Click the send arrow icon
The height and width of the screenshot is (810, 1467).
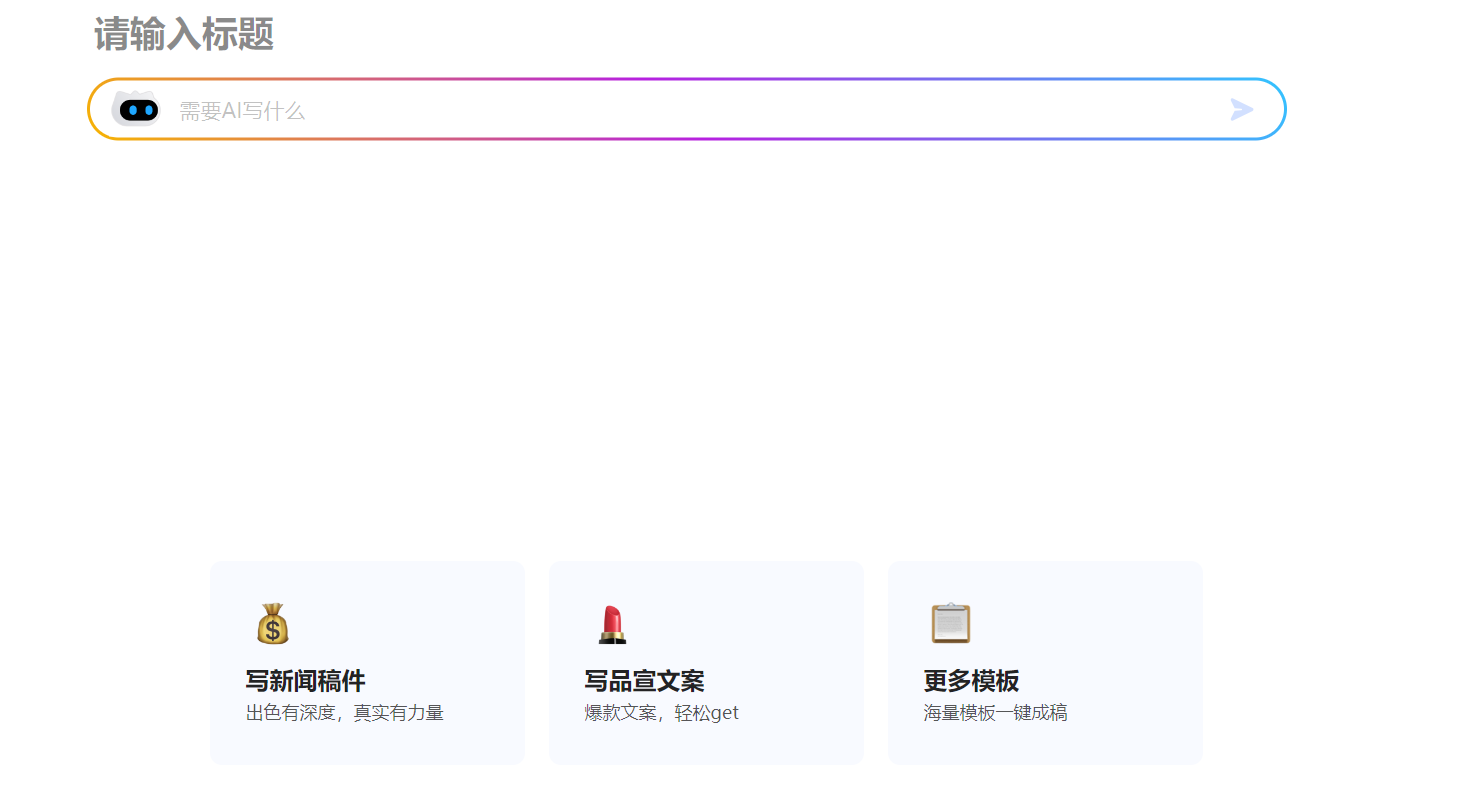(1242, 110)
